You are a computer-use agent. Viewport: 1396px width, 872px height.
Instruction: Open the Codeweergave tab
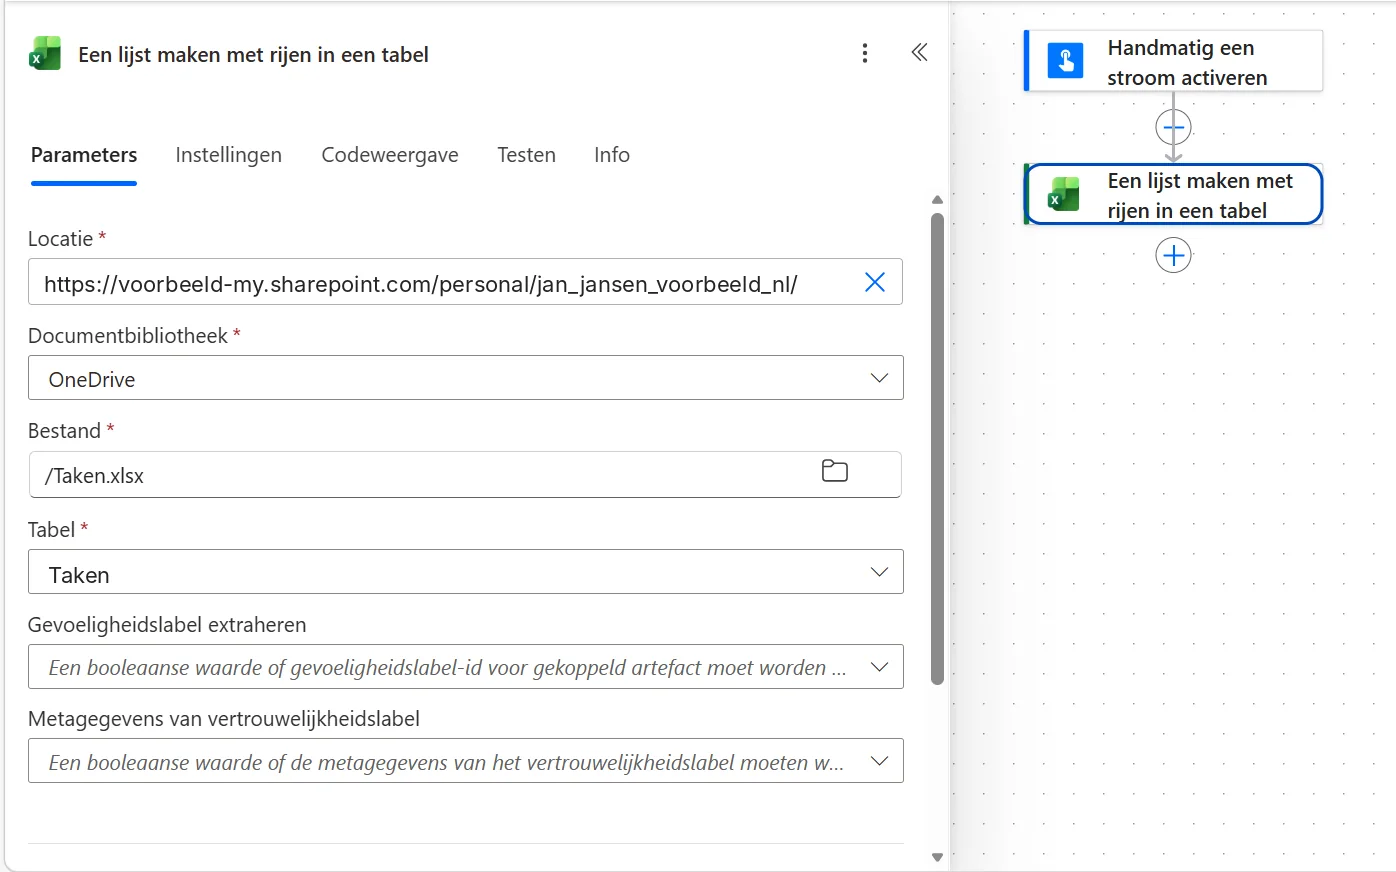390,155
